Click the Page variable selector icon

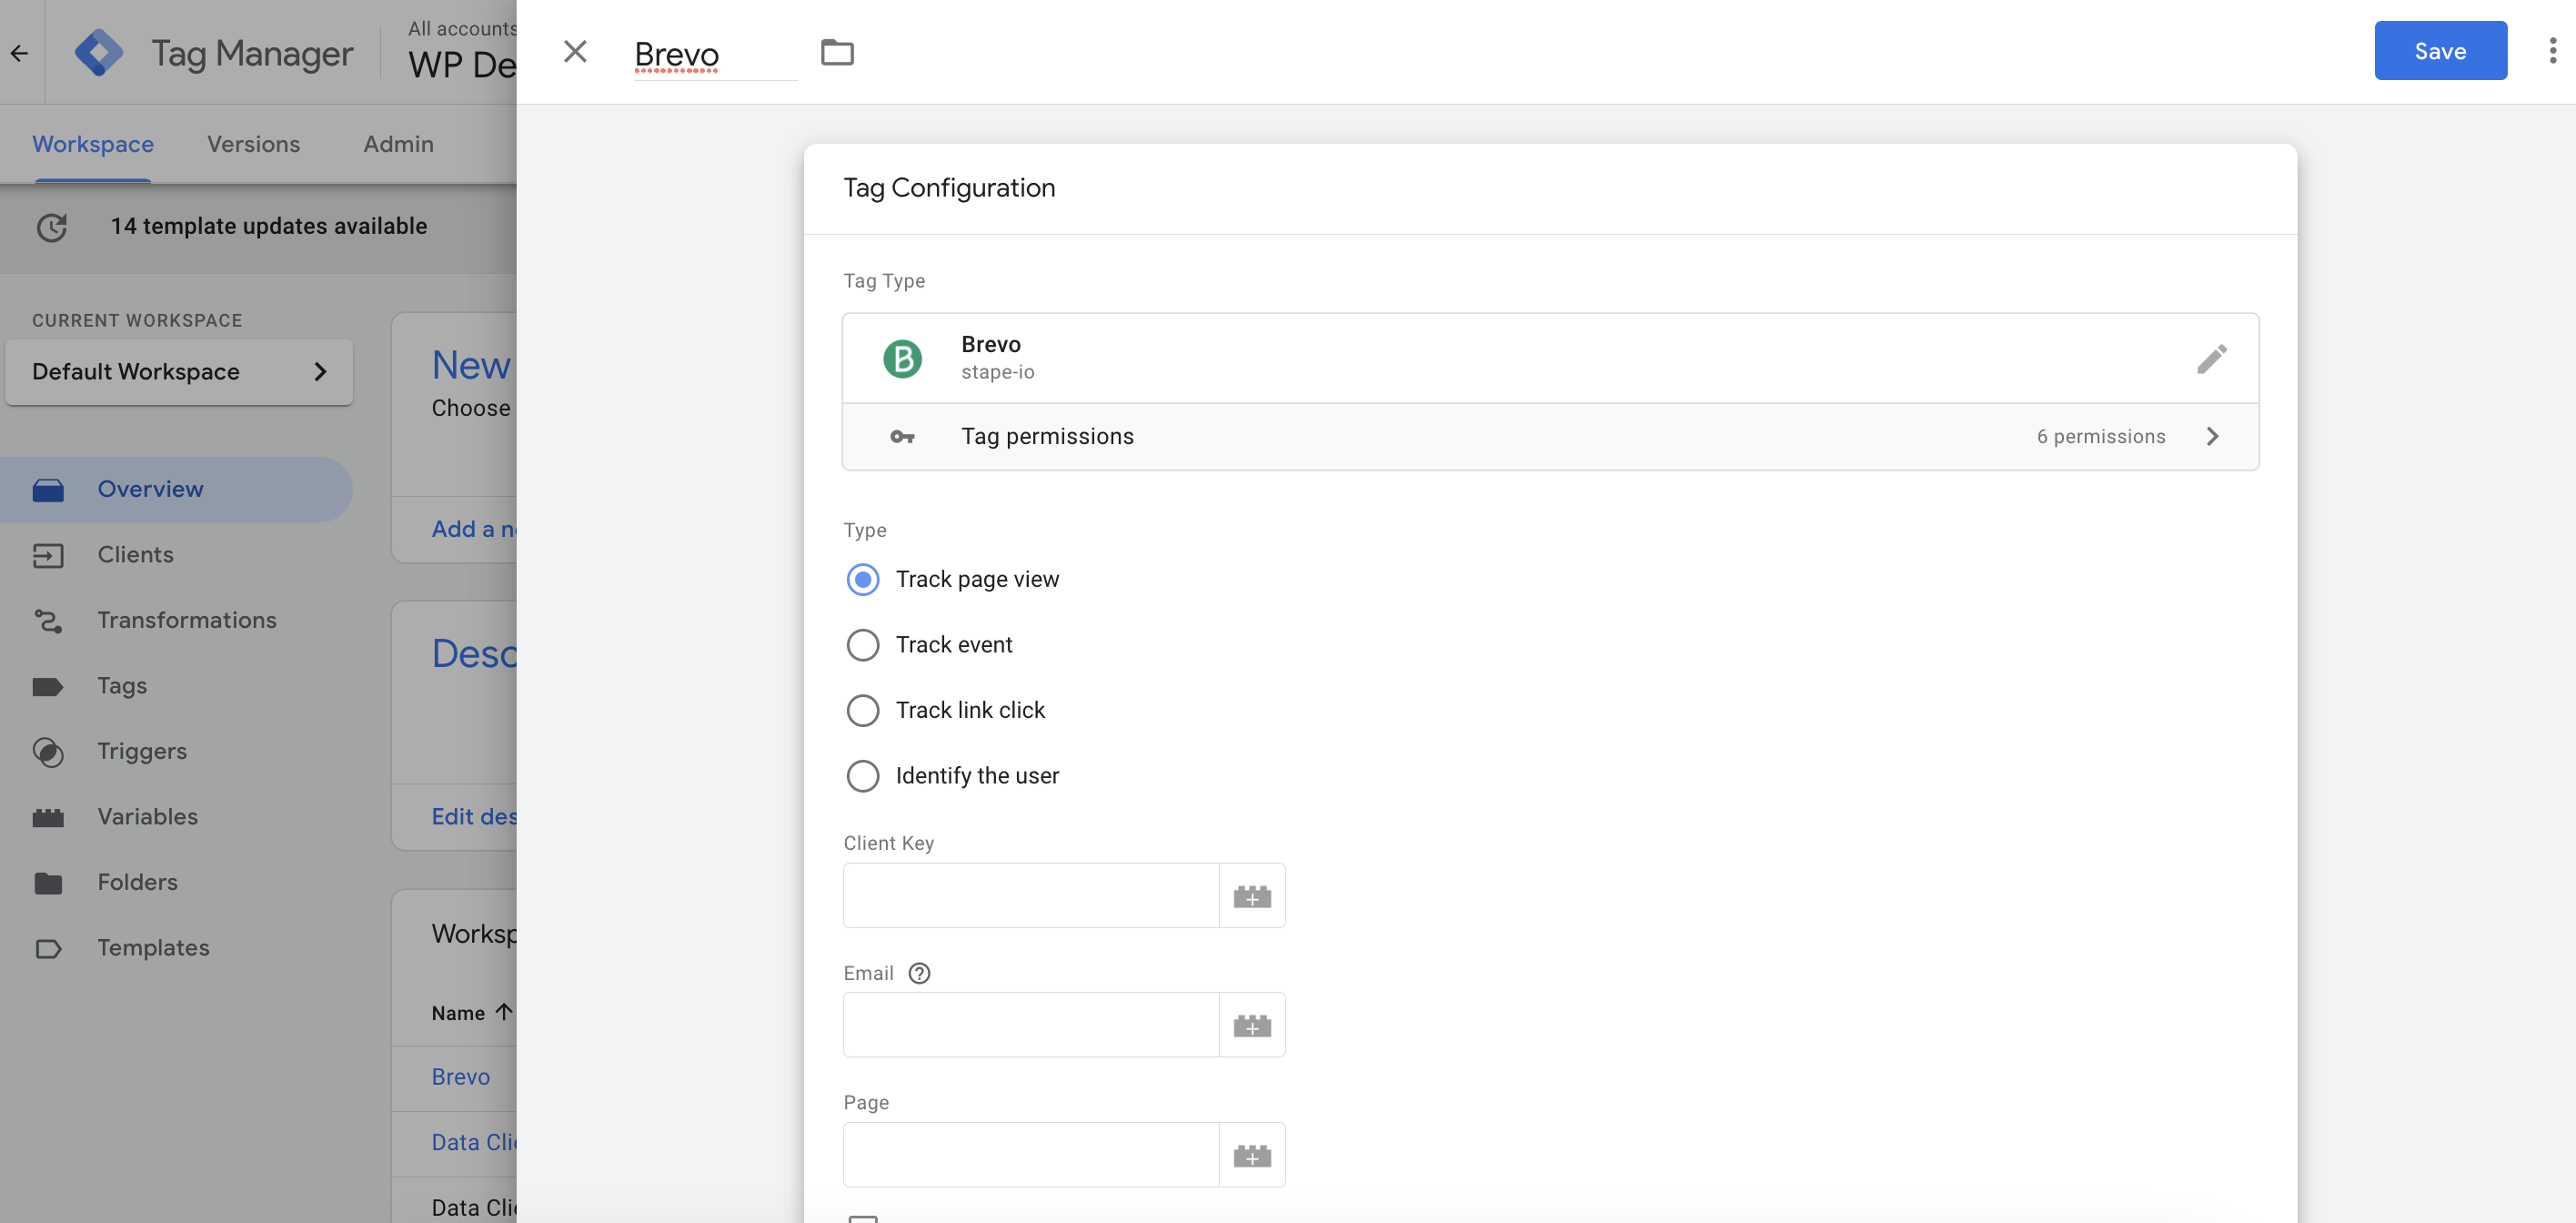pos(1253,1154)
